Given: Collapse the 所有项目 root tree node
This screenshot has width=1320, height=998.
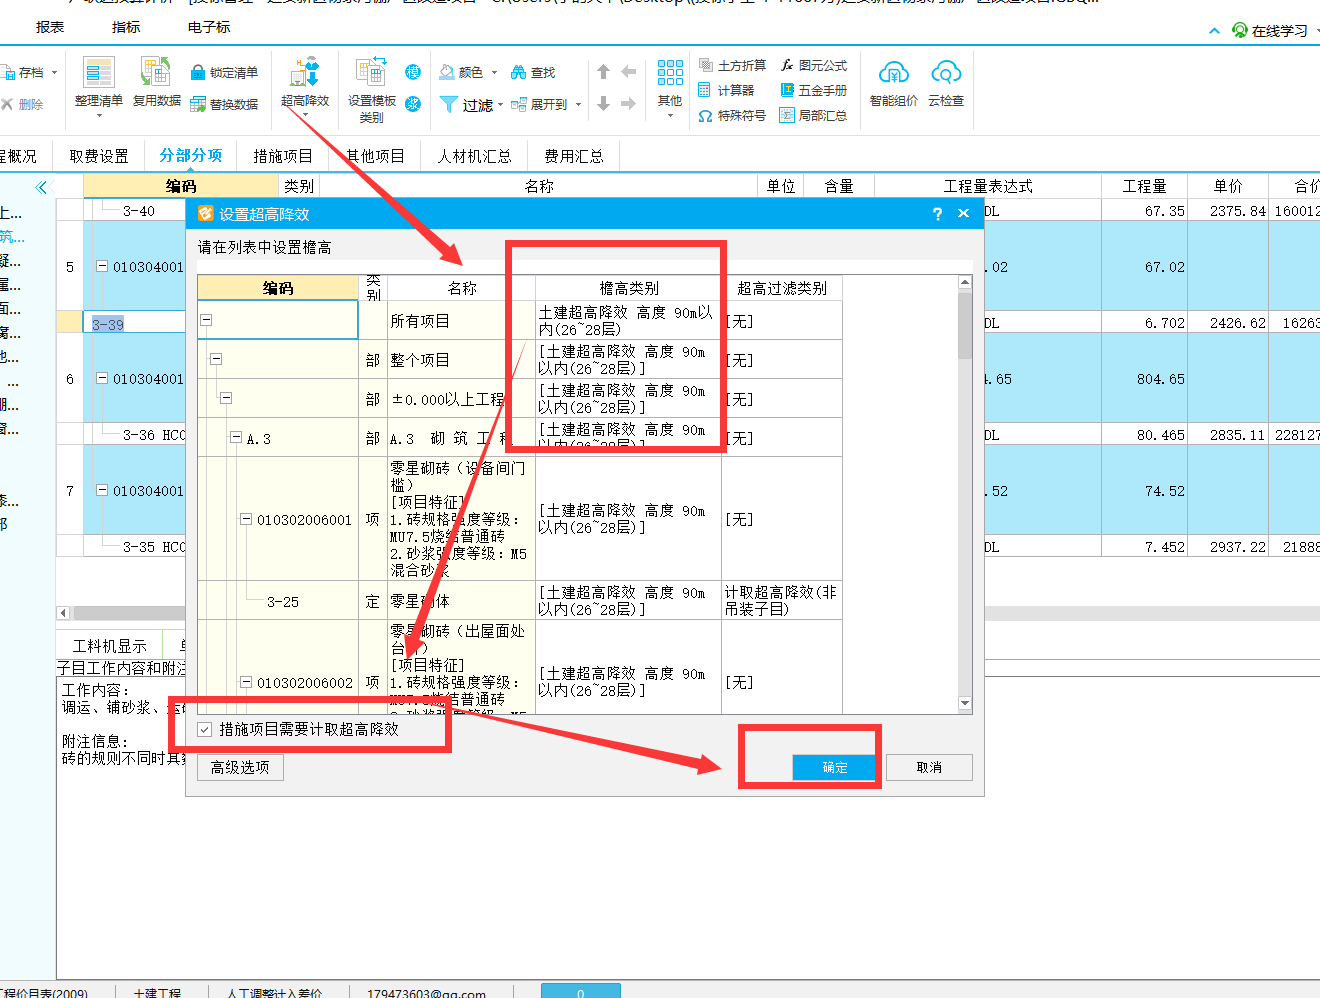Looking at the screenshot, I should pyautogui.click(x=206, y=320).
